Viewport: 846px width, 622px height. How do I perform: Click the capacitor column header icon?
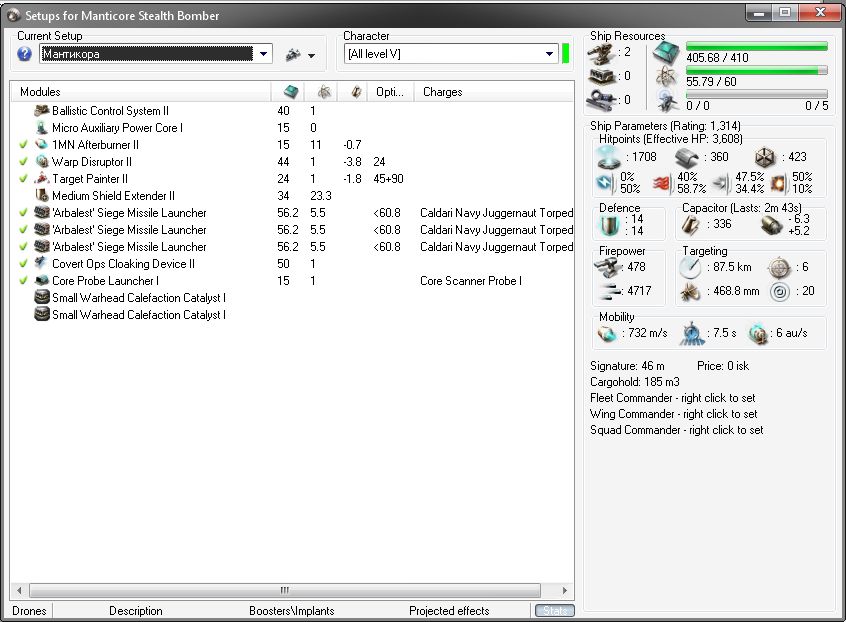pyautogui.click(x=356, y=92)
